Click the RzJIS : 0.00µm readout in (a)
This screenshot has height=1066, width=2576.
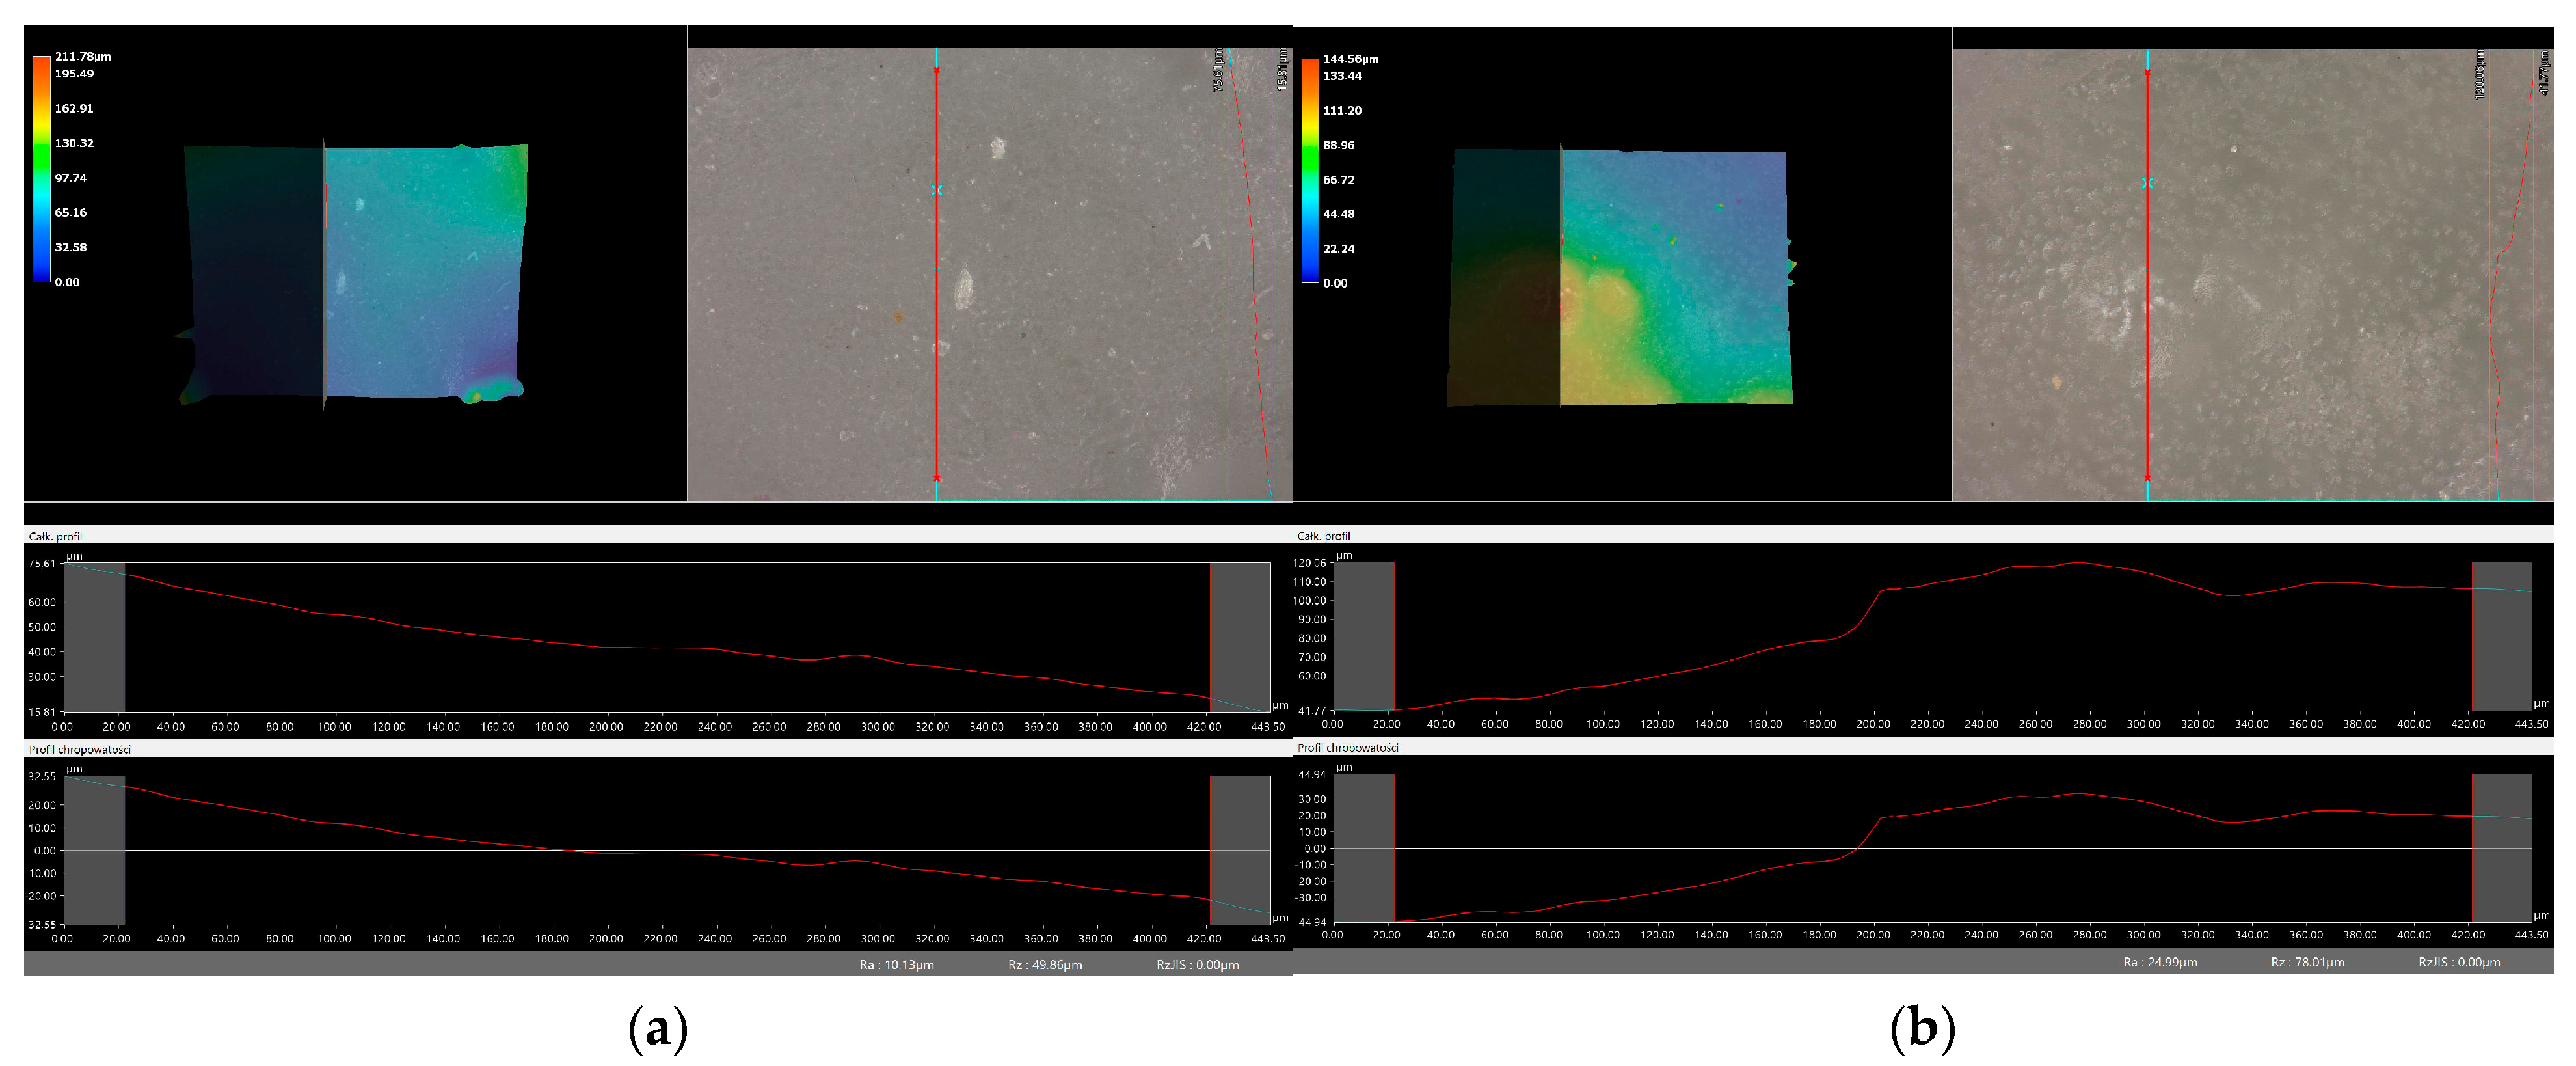[x=1197, y=965]
